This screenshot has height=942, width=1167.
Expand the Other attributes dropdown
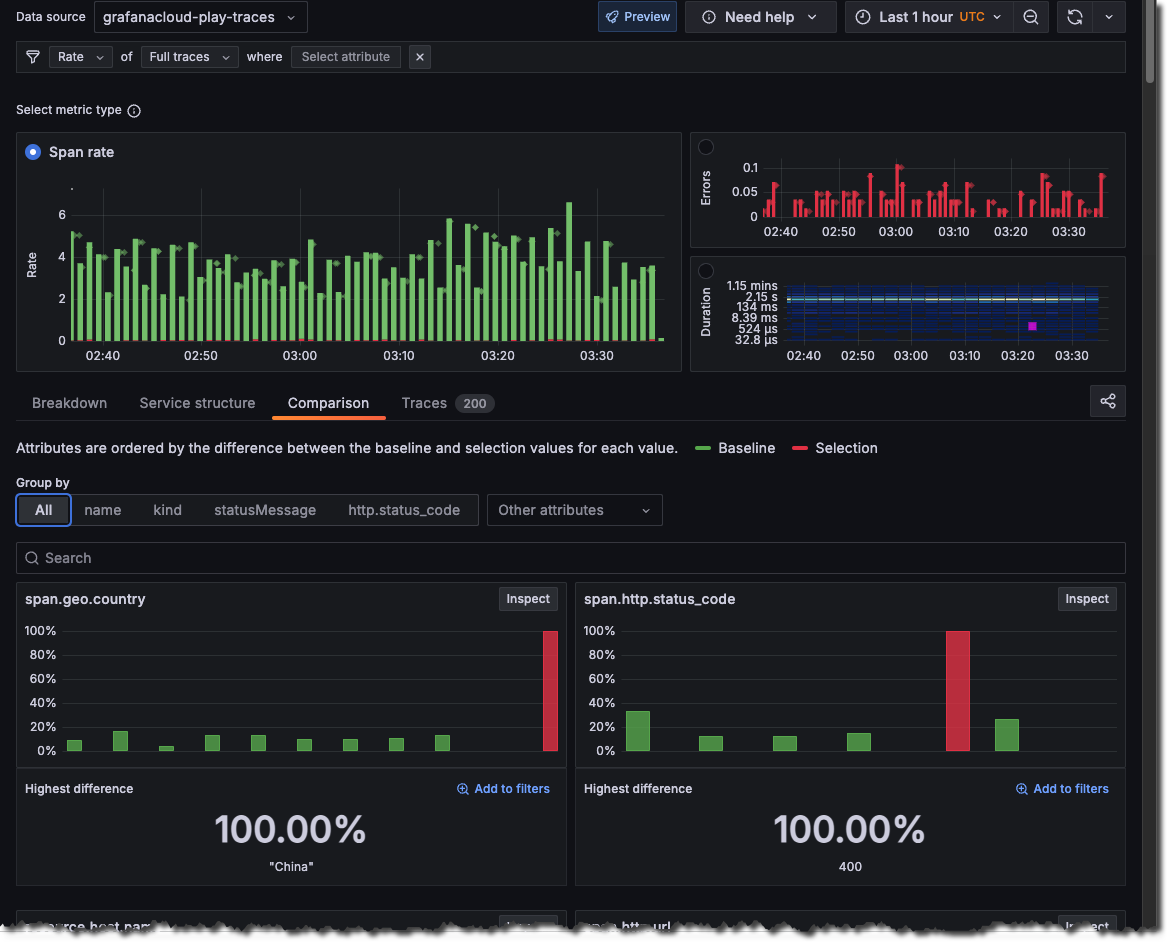click(x=574, y=510)
